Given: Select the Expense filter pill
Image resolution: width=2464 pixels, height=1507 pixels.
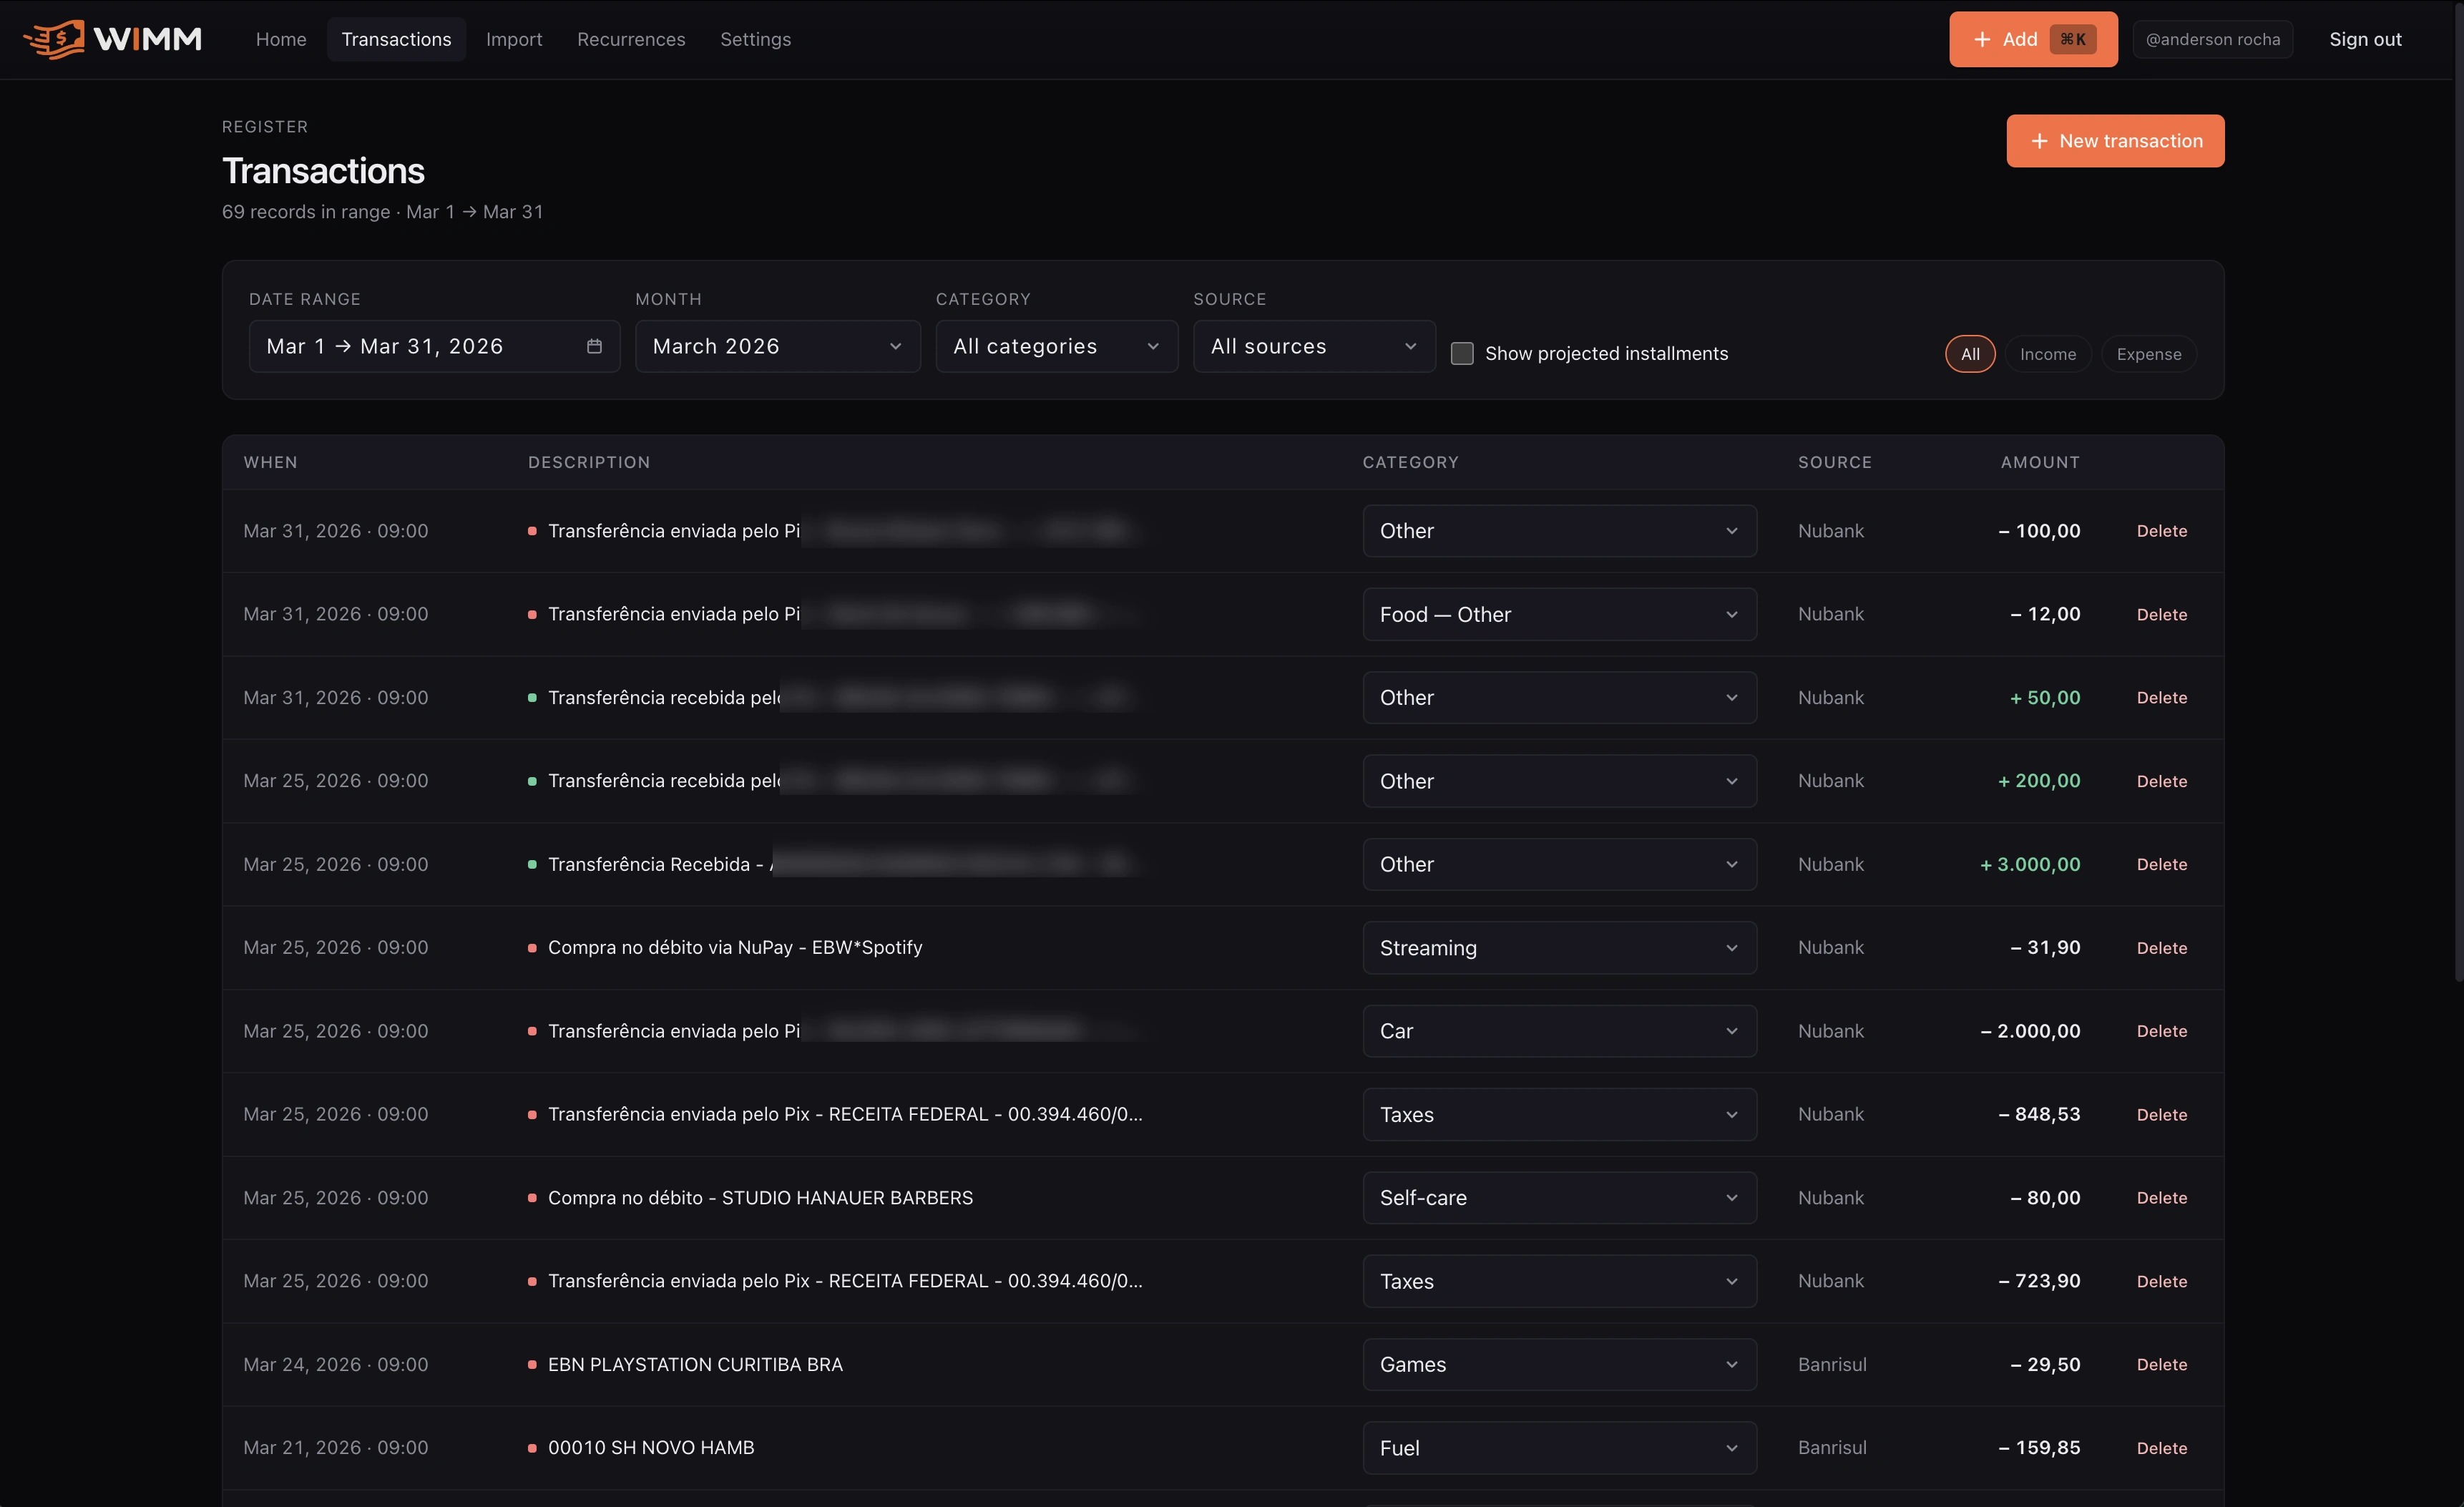Looking at the screenshot, I should 2148,354.
